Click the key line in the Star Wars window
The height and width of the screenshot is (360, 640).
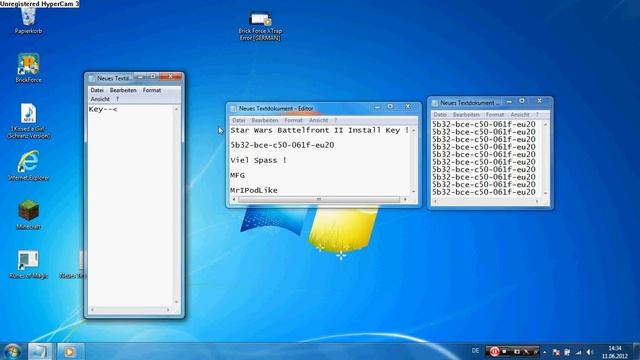pos(282,145)
